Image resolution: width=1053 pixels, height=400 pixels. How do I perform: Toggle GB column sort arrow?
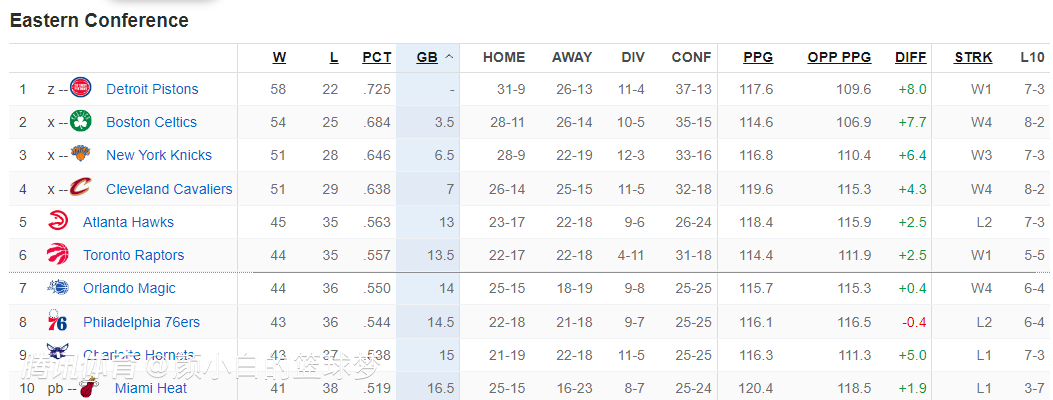449,57
